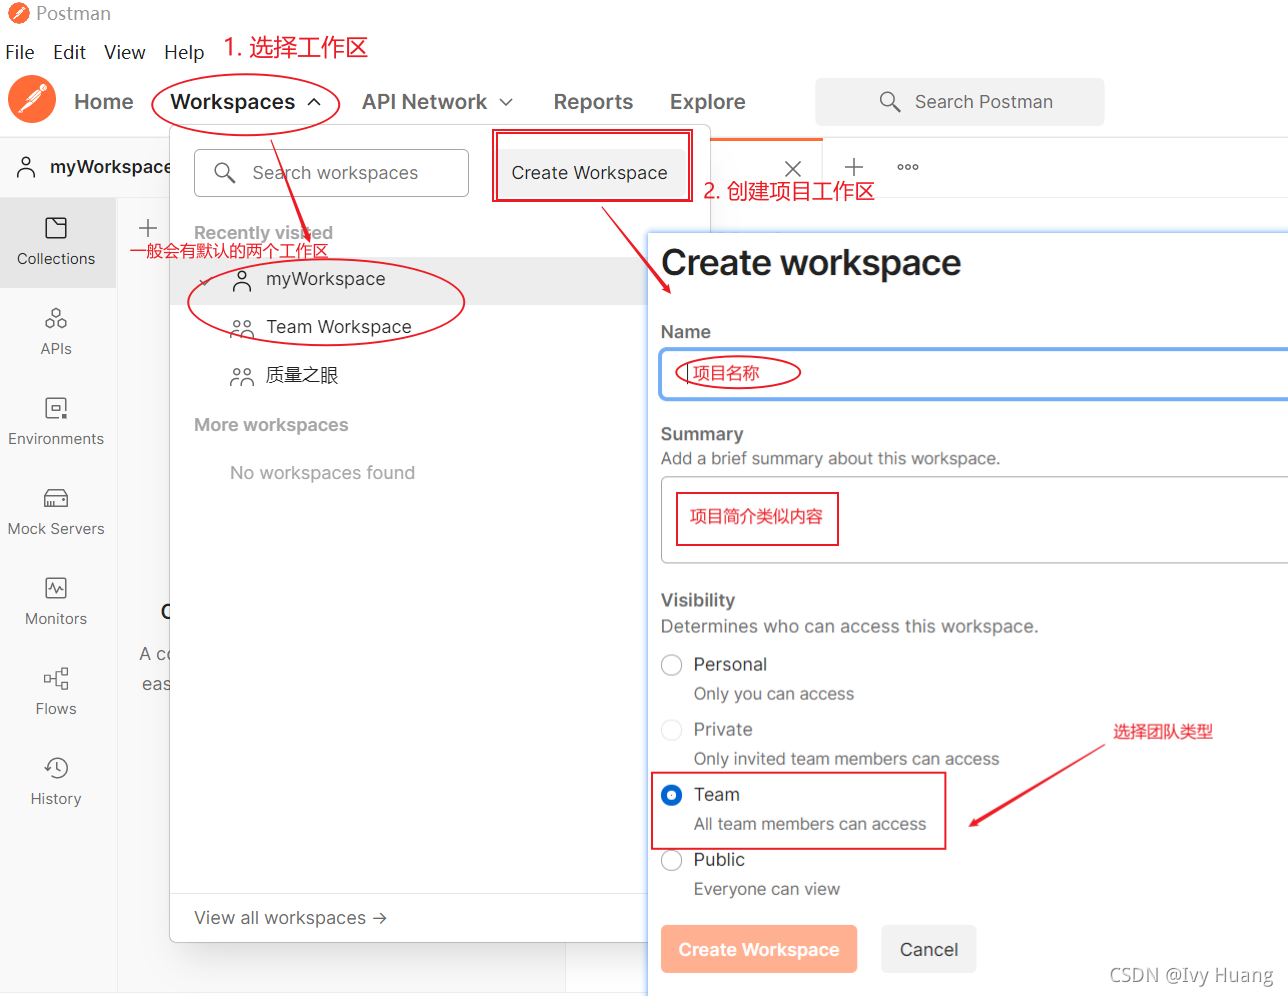The height and width of the screenshot is (996, 1288).
Task: Click the person icon beside myWorkspace header
Action: [x=27, y=167]
